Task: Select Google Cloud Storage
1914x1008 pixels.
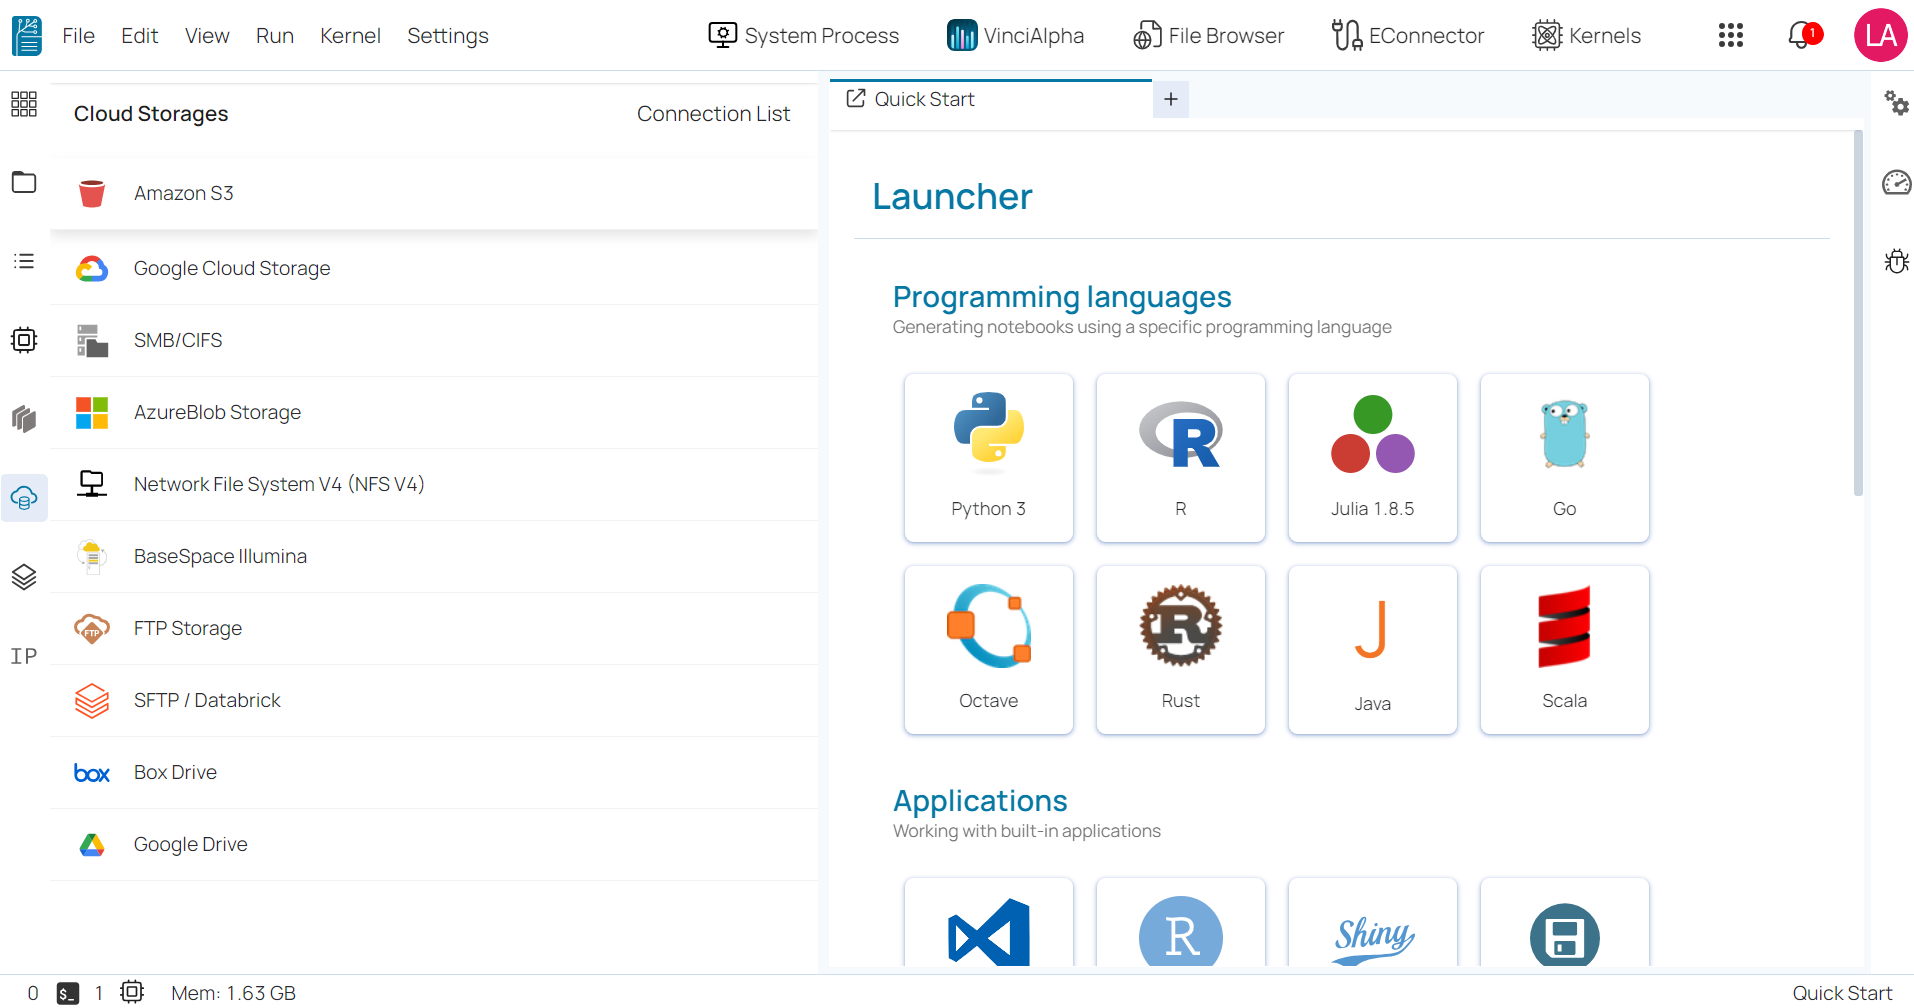Action: (434, 268)
